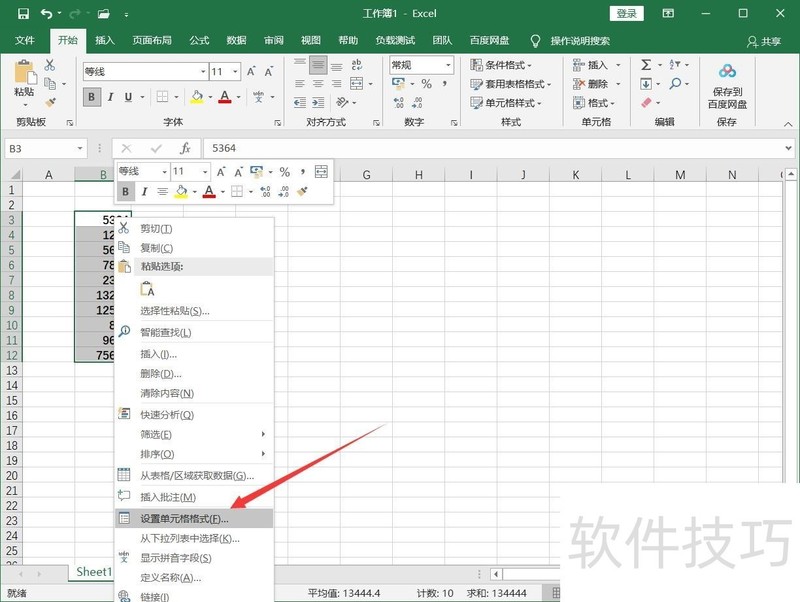
Task: Click the merge and center icon in mini toolbar
Action: coord(321,172)
